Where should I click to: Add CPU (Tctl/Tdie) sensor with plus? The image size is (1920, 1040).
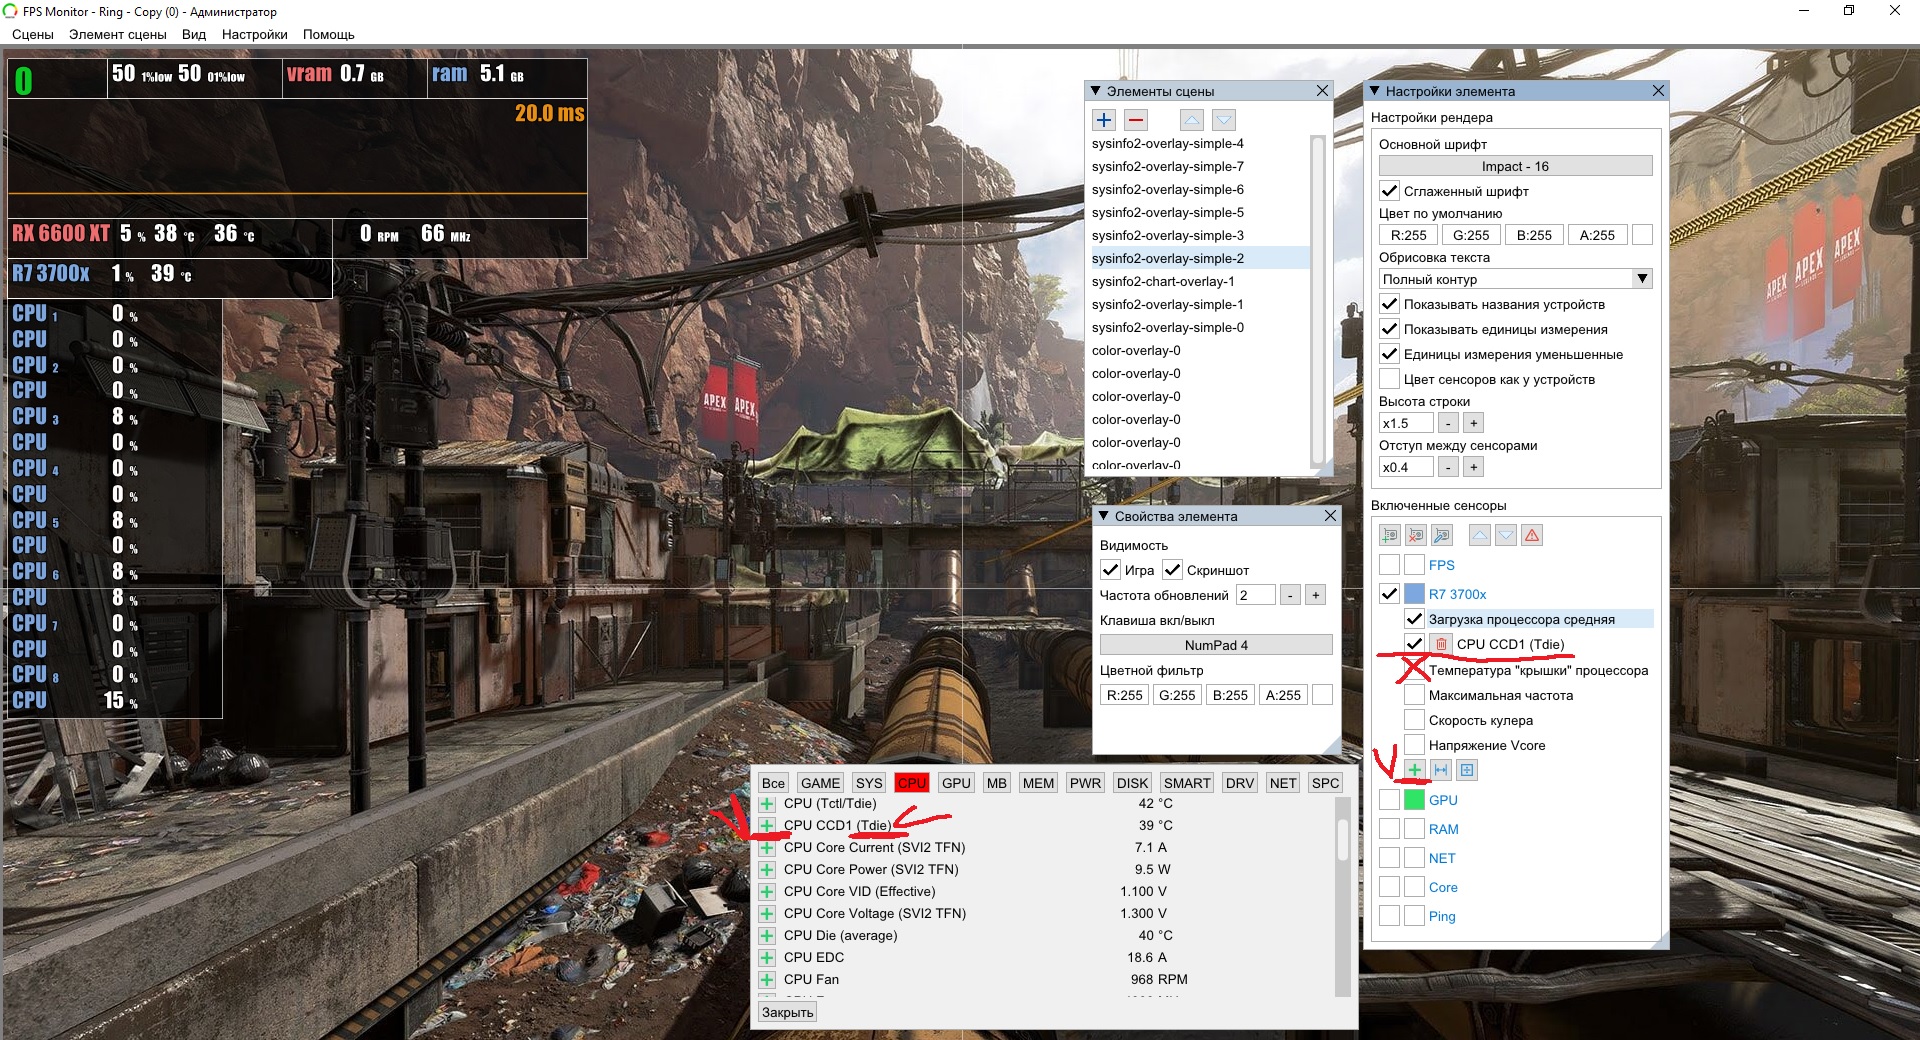[x=767, y=804]
